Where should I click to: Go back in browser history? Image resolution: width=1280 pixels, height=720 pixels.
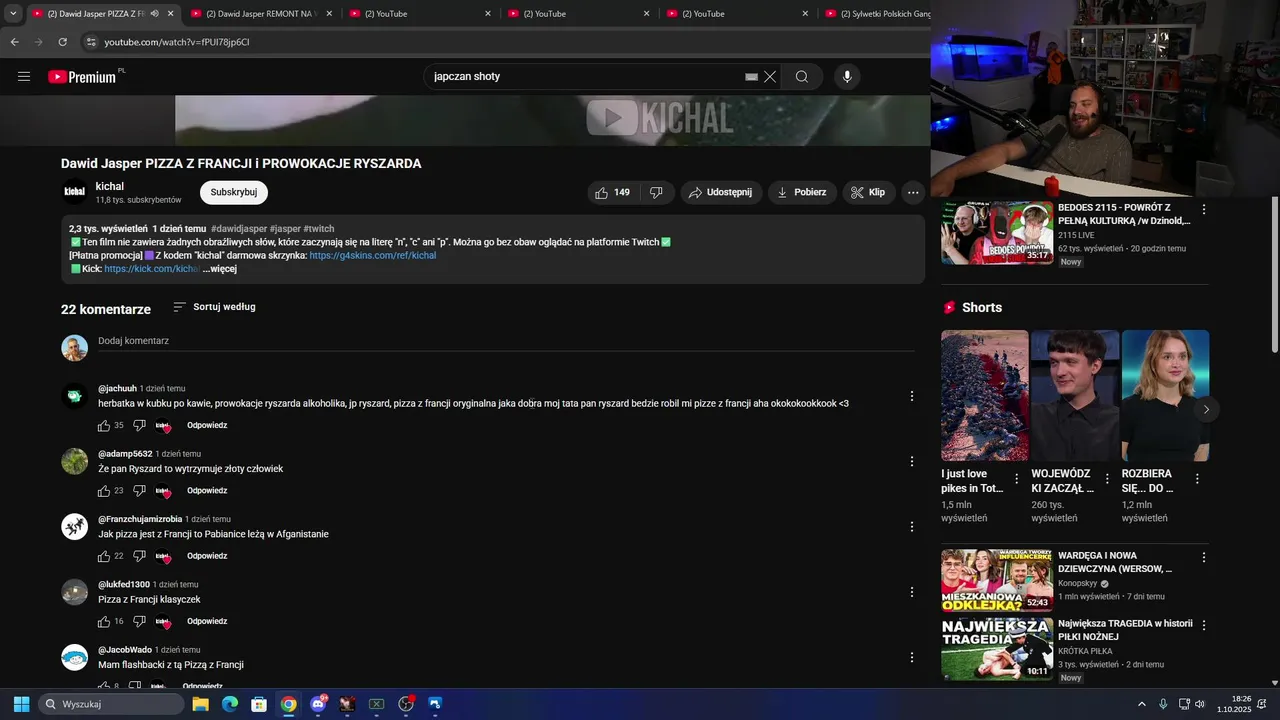[x=14, y=42]
